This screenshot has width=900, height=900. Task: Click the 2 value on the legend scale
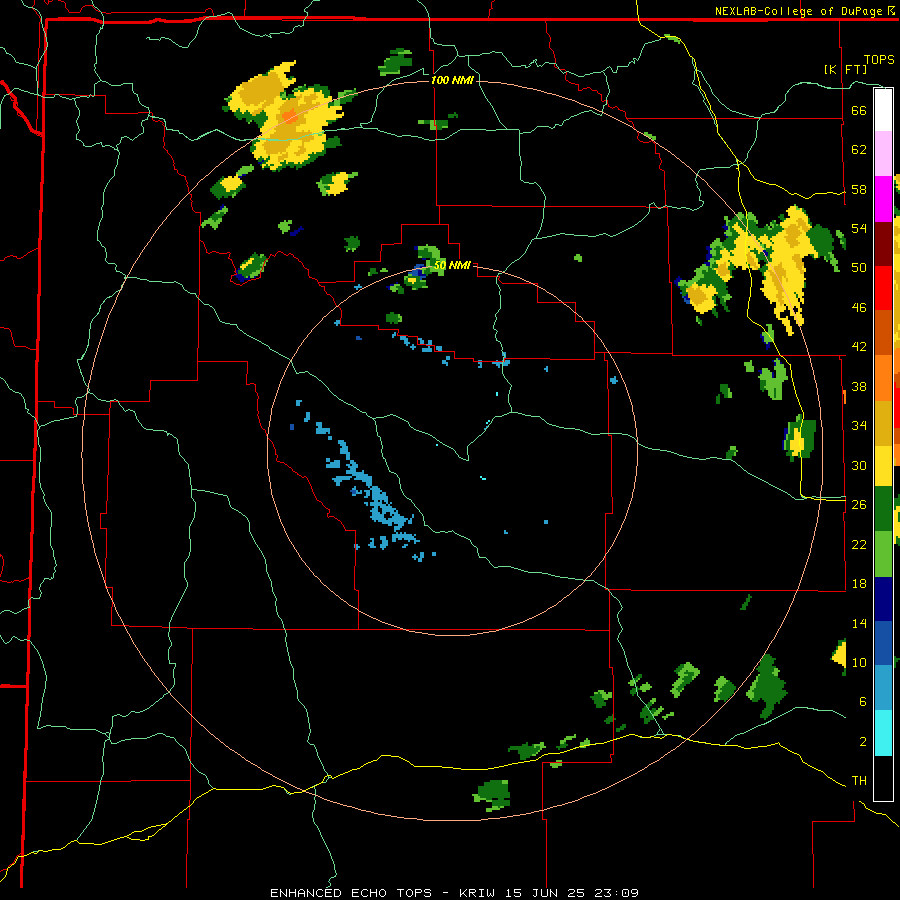tap(862, 742)
